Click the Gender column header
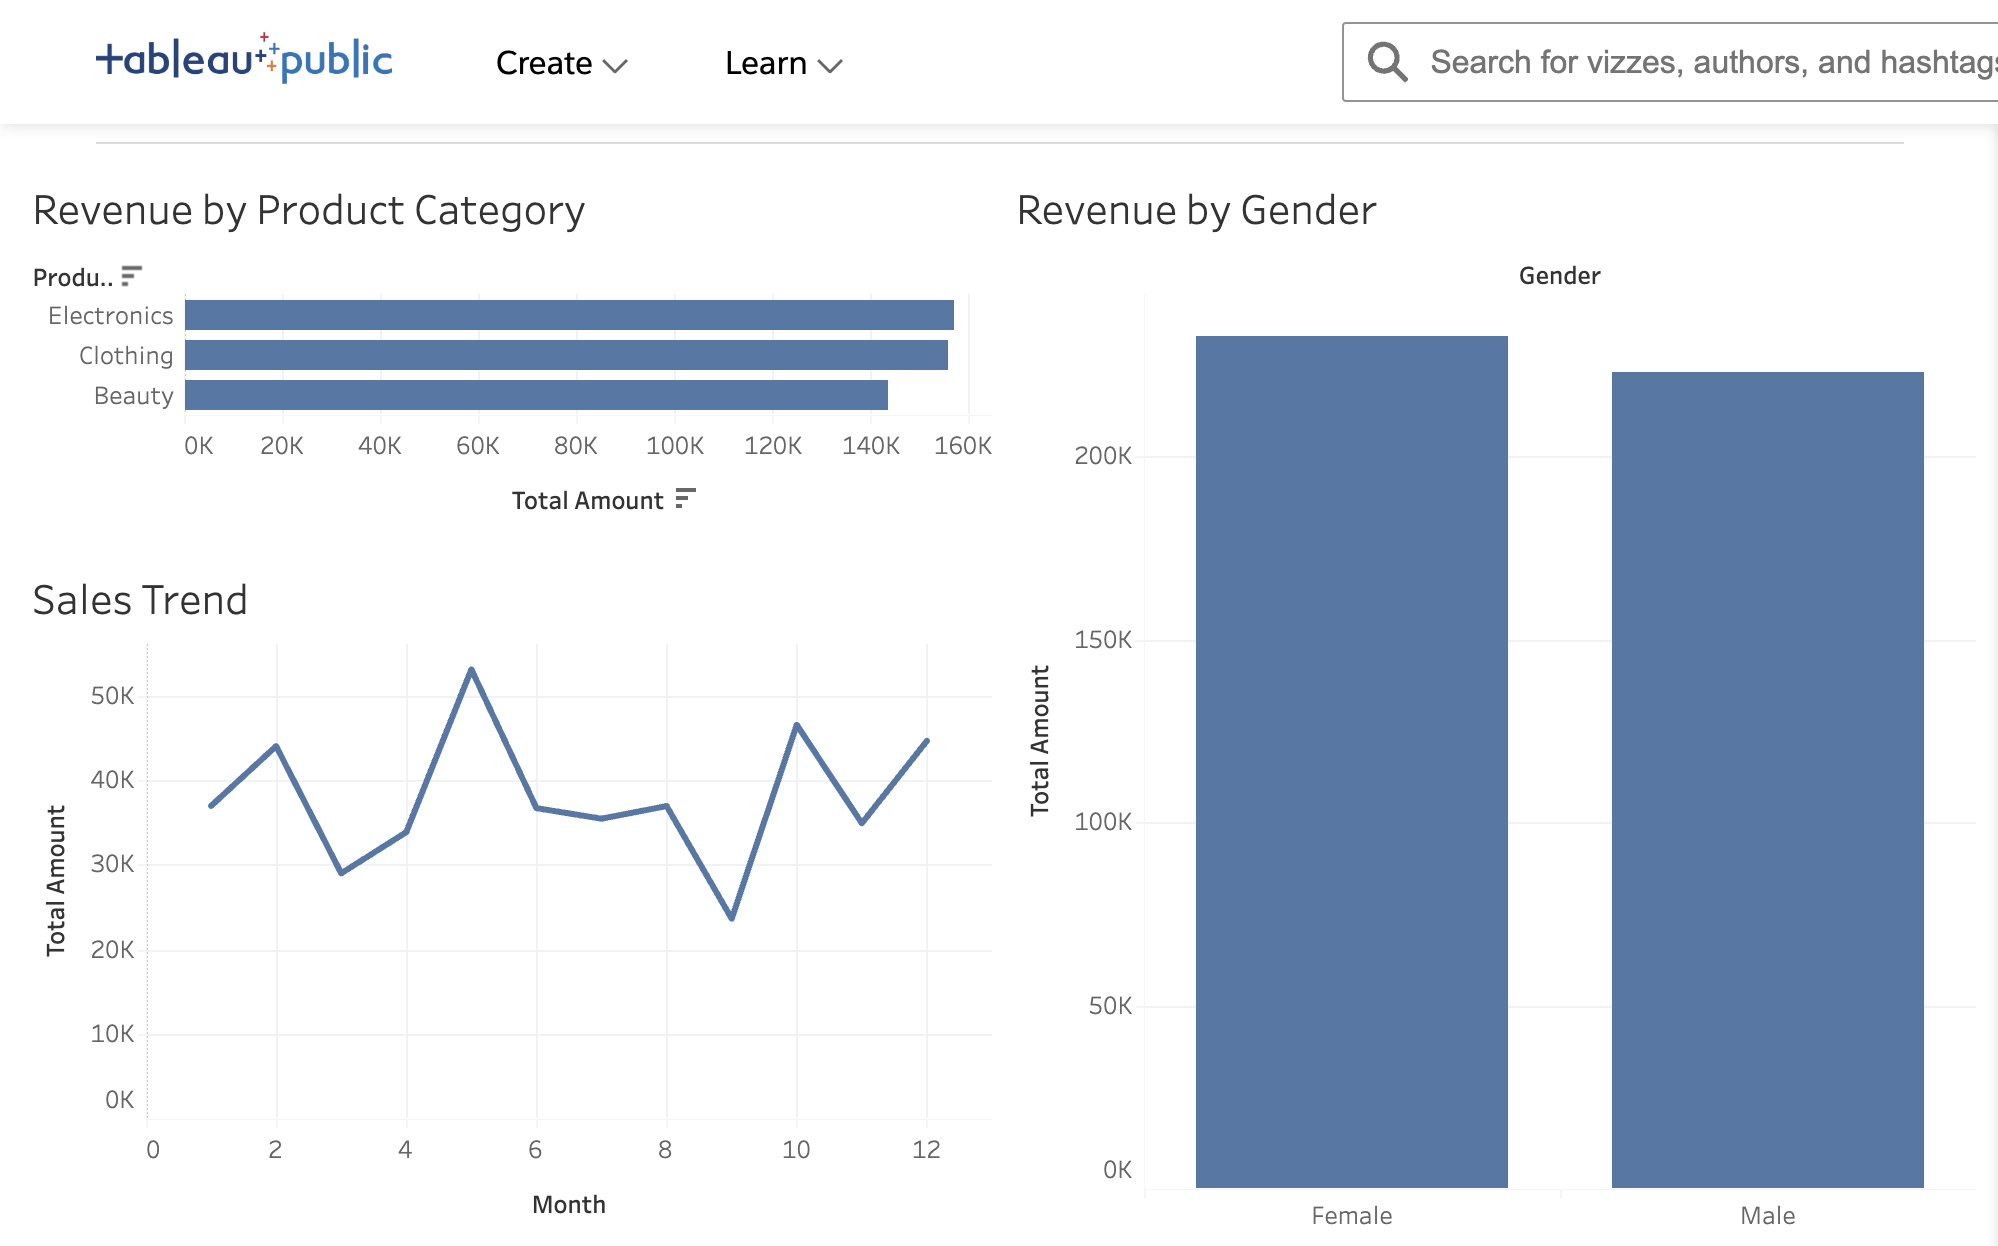This screenshot has height=1246, width=1998. pos(1559,276)
